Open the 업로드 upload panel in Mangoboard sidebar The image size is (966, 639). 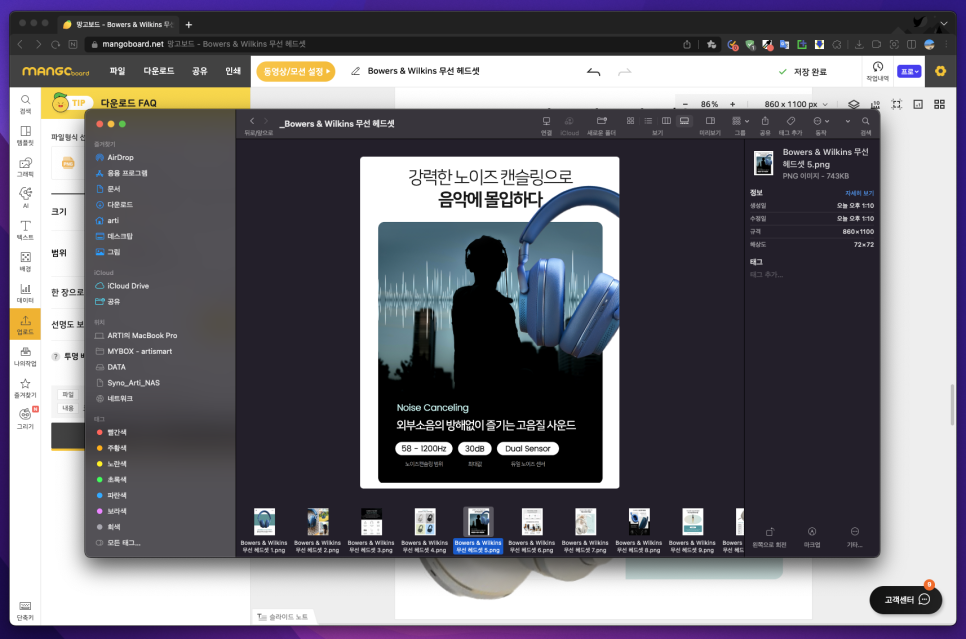(x=25, y=324)
